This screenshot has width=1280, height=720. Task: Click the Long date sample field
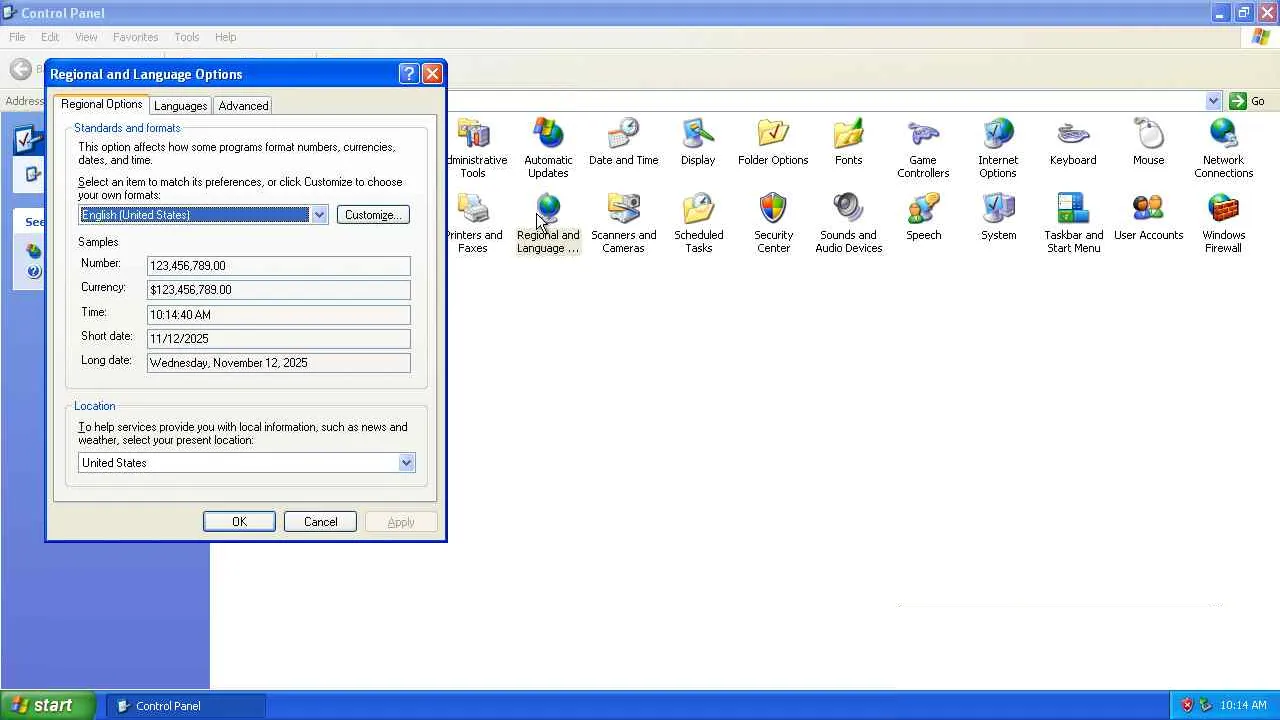(279, 363)
